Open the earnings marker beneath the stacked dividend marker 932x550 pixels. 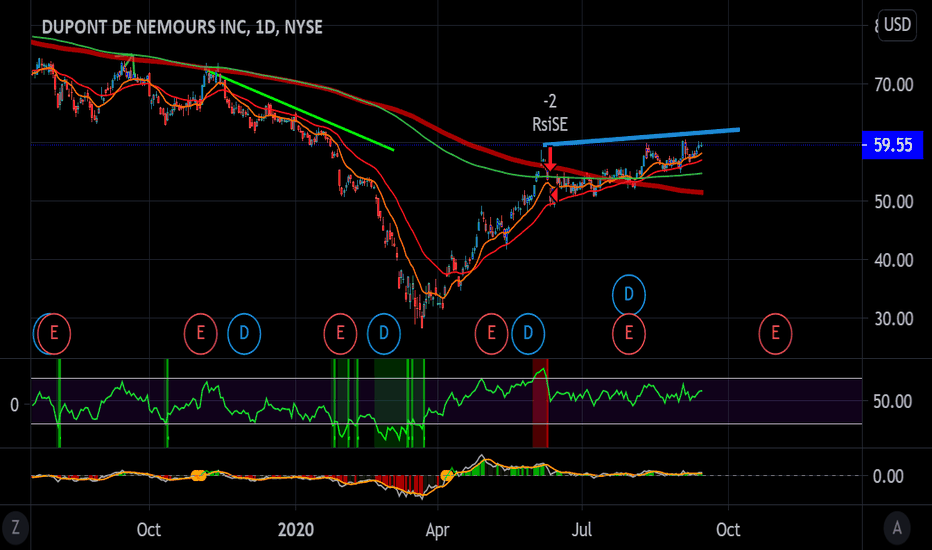[x=629, y=333]
